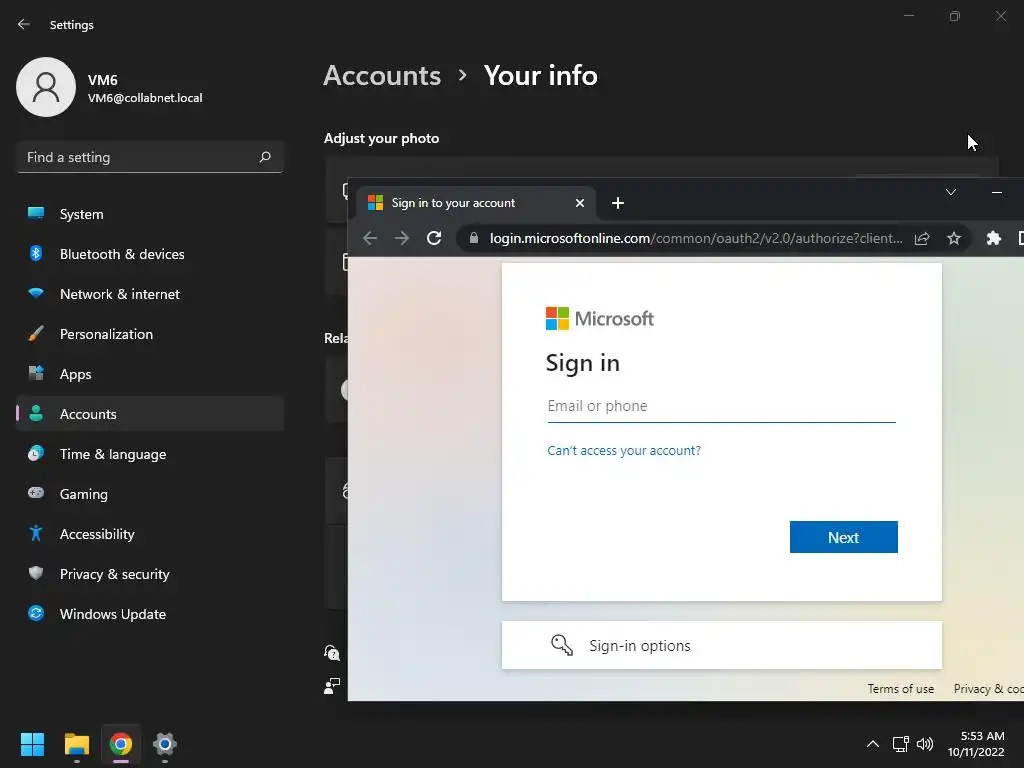1024x768 pixels.
Task: Open the Windows Start menu
Action: pos(32,744)
